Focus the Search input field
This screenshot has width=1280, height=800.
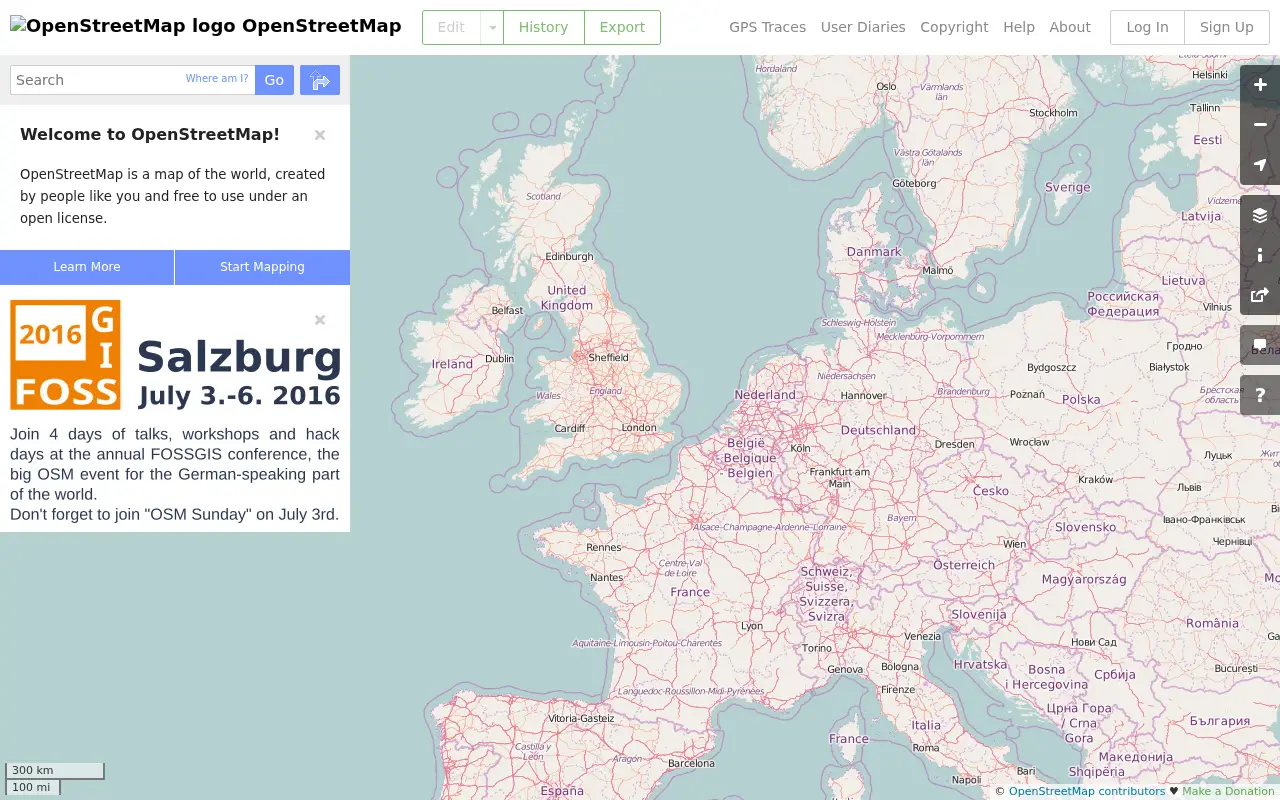(x=132, y=80)
